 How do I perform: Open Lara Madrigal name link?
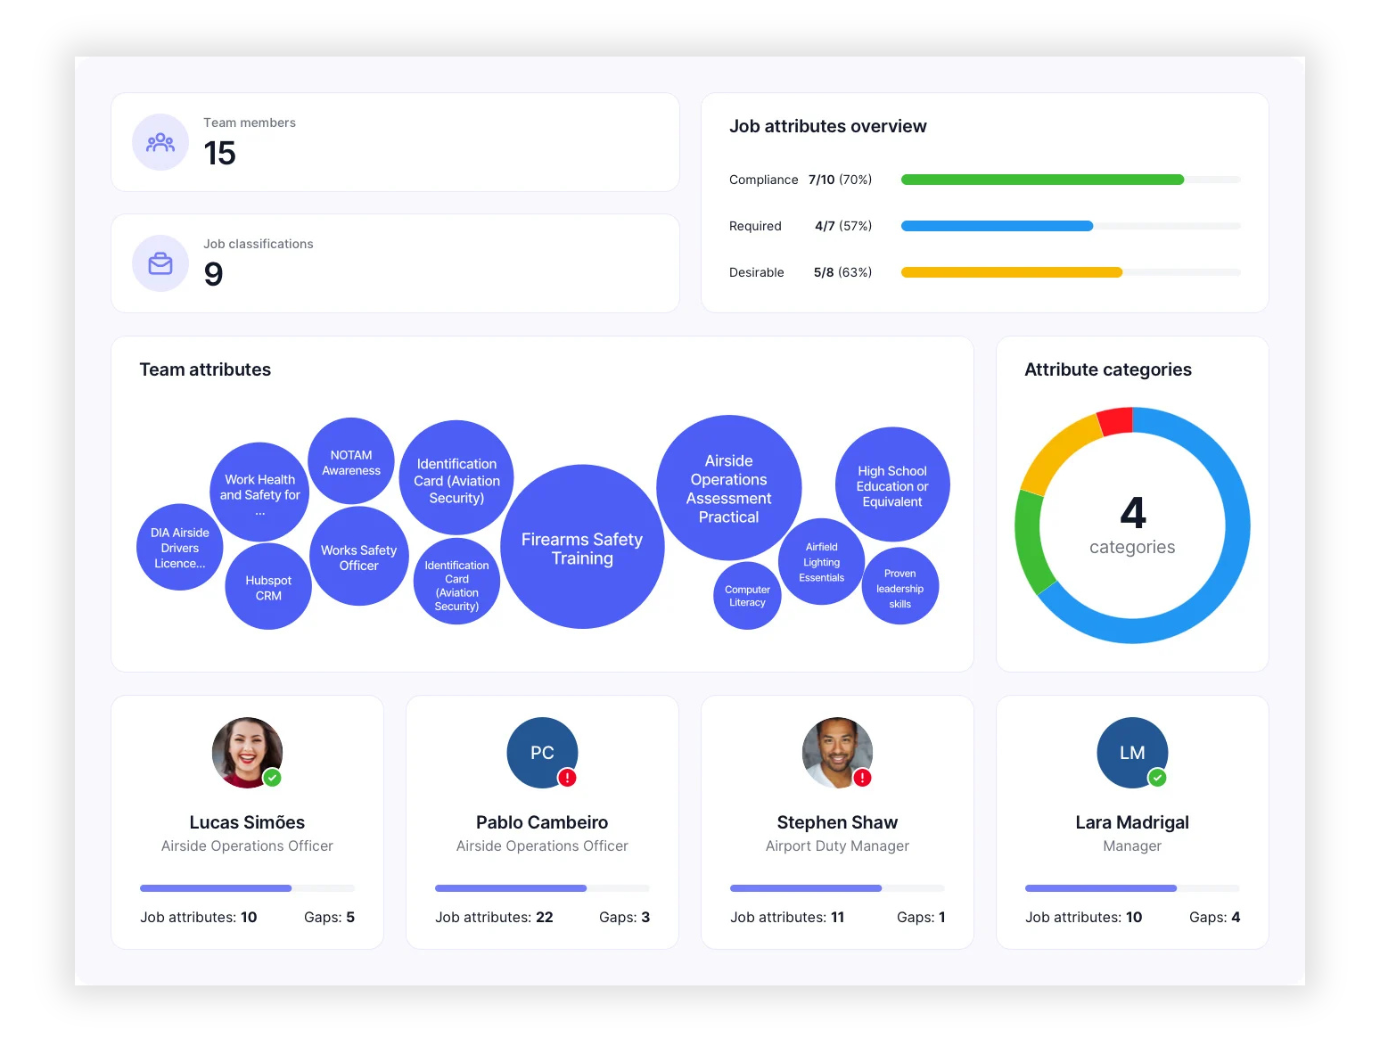point(1132,822)
